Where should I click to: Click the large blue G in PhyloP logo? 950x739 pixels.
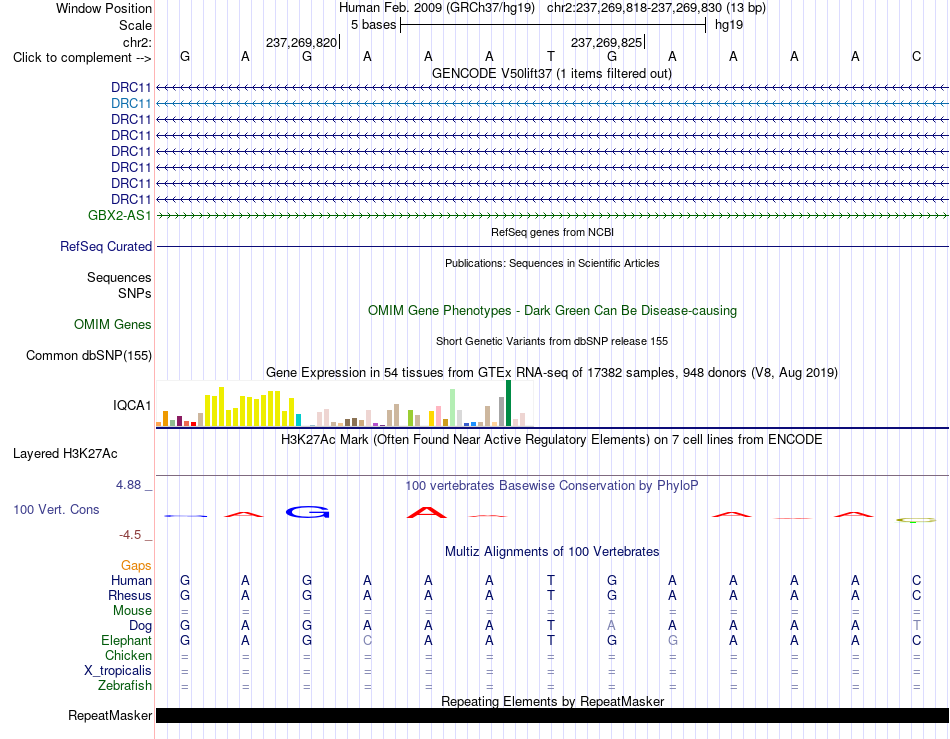(x=308, y=512)
